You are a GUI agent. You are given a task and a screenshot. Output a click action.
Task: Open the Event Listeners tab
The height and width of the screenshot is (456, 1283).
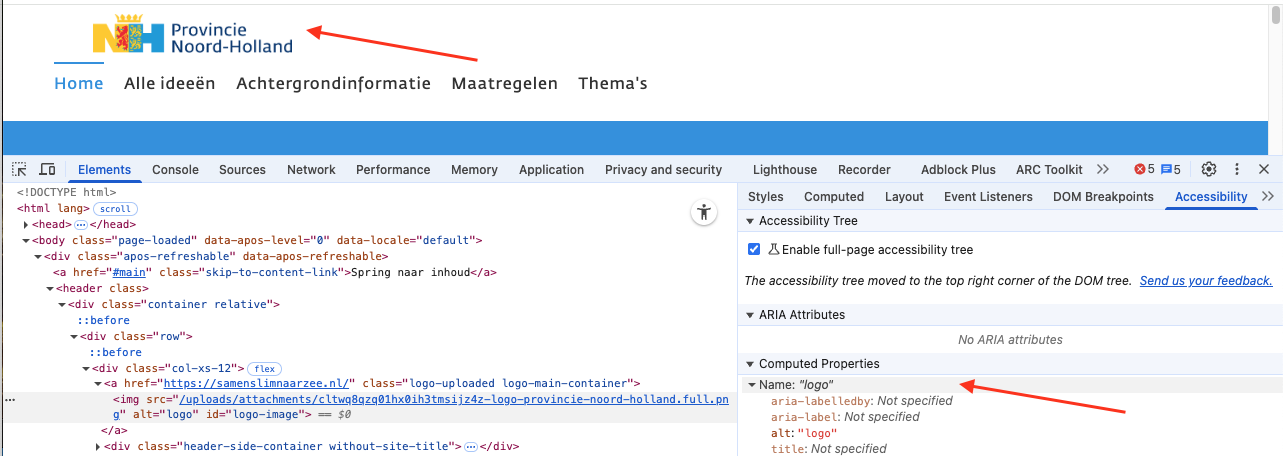pos(988,197)
